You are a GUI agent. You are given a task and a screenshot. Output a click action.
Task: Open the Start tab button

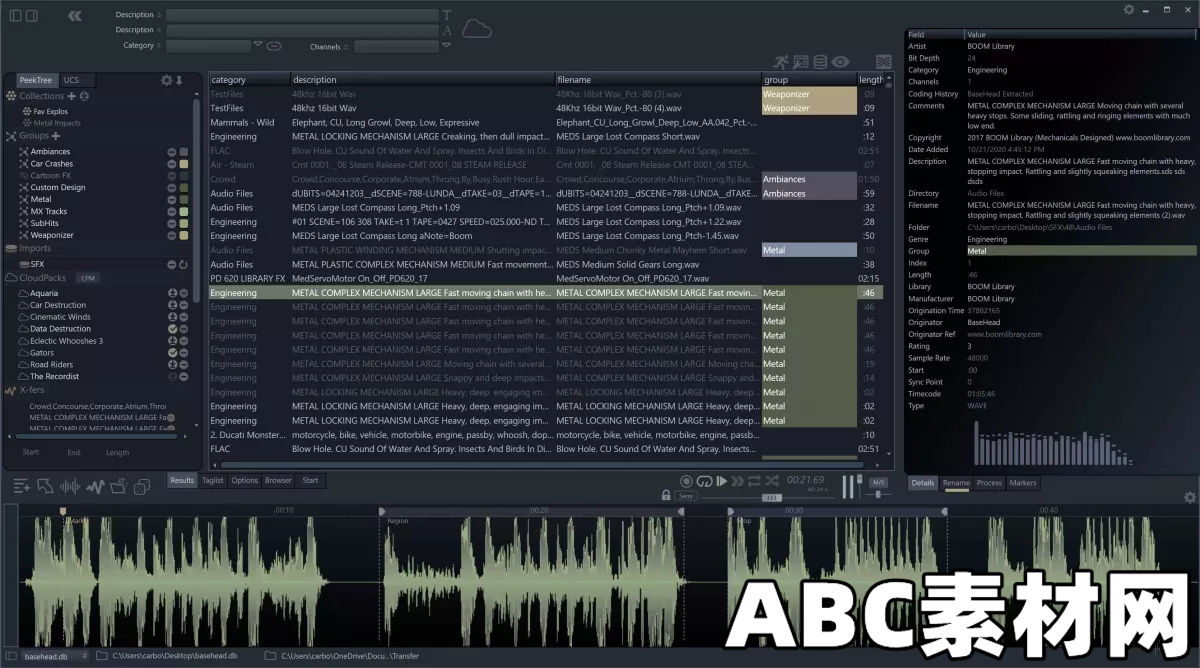[311, 480]
